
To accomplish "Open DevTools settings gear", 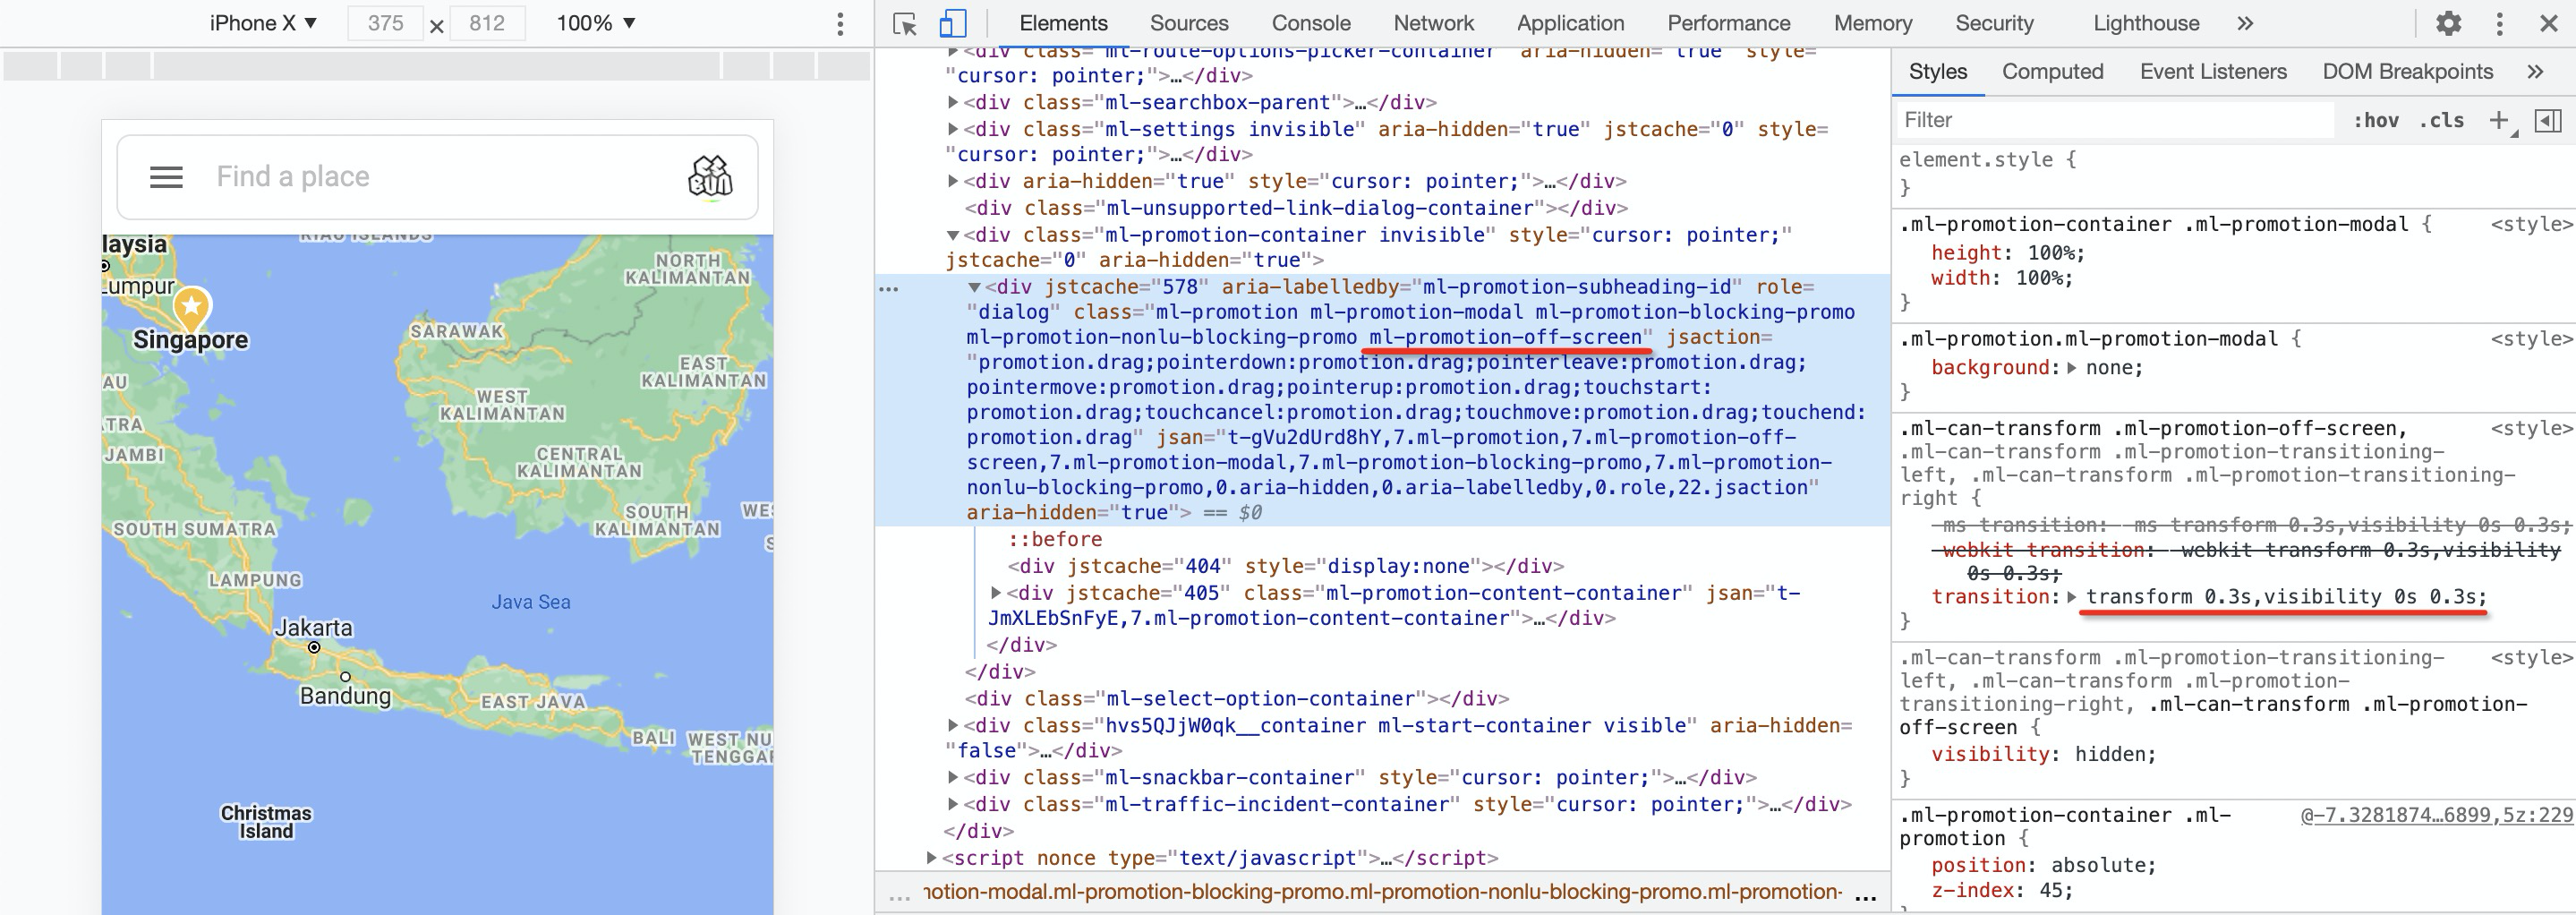I will point(2448,23).
